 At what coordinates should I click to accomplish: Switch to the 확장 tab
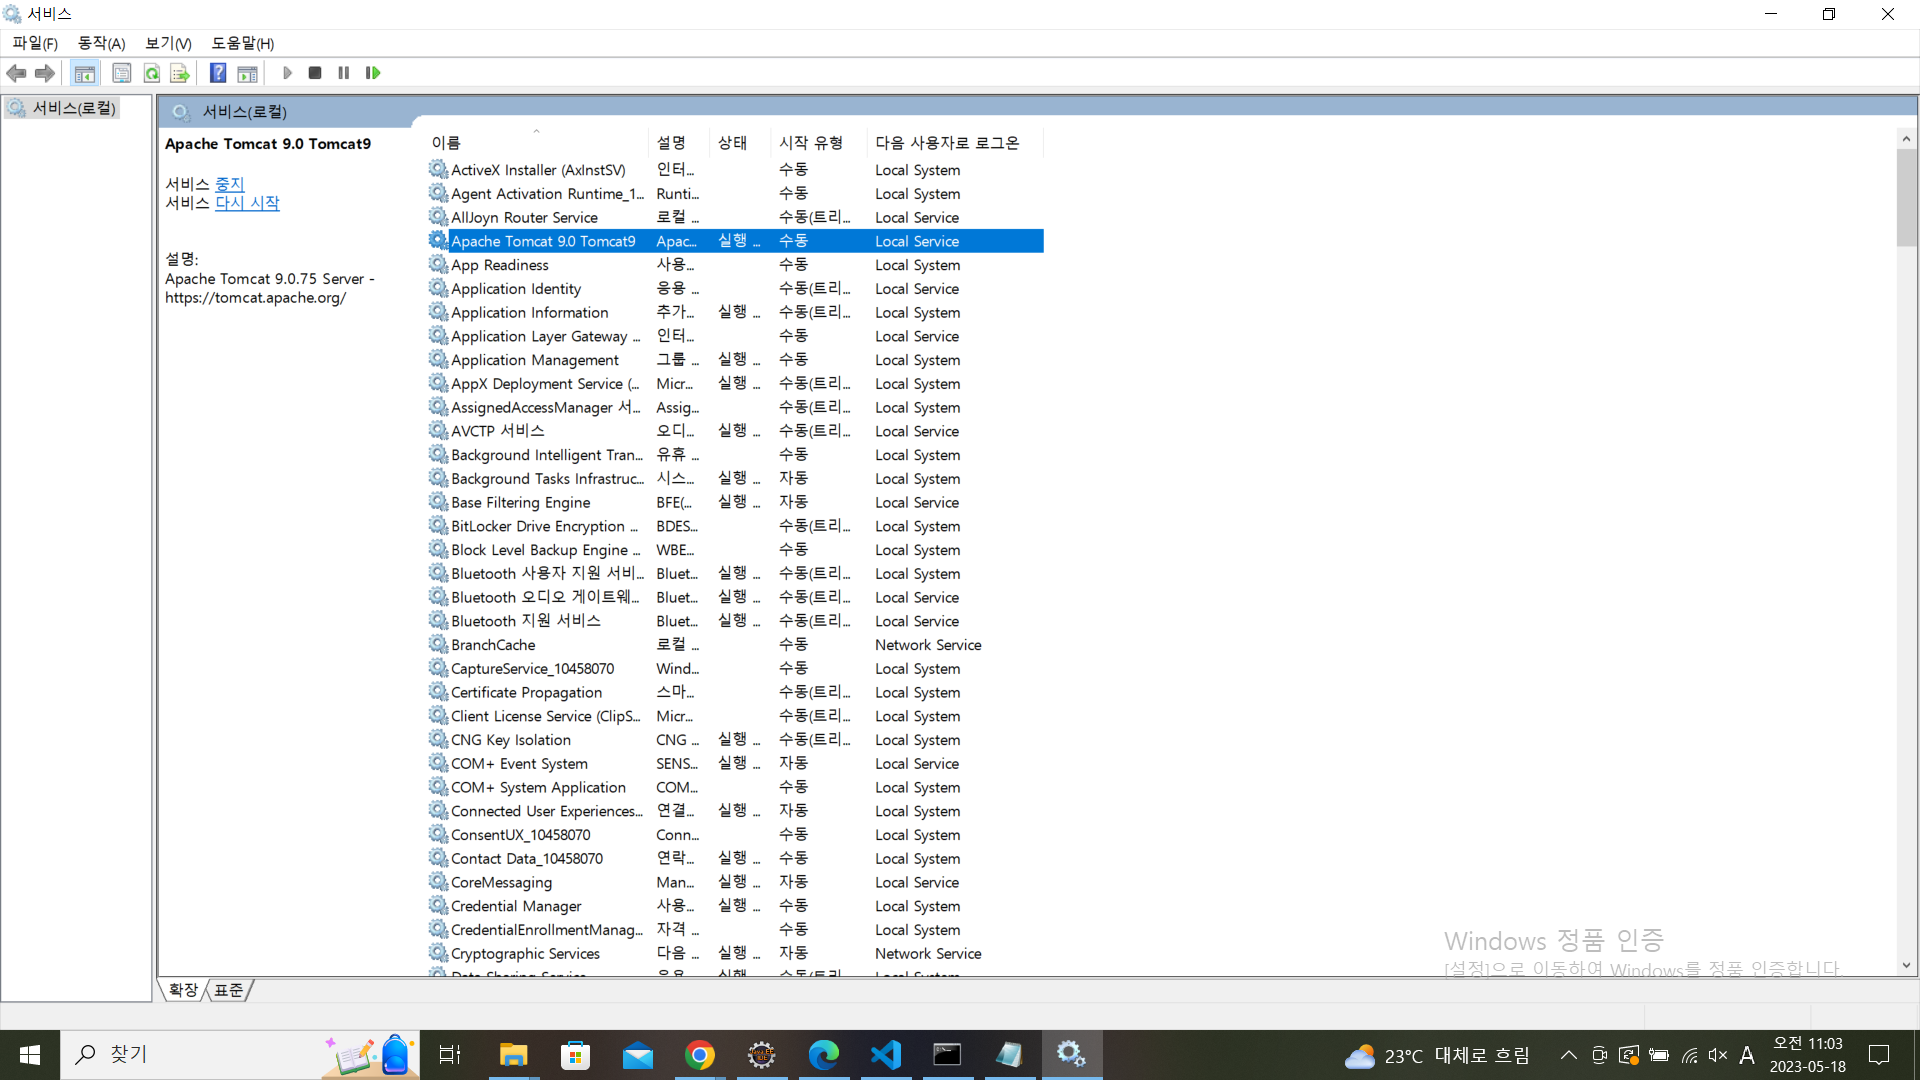pos(183,989)
